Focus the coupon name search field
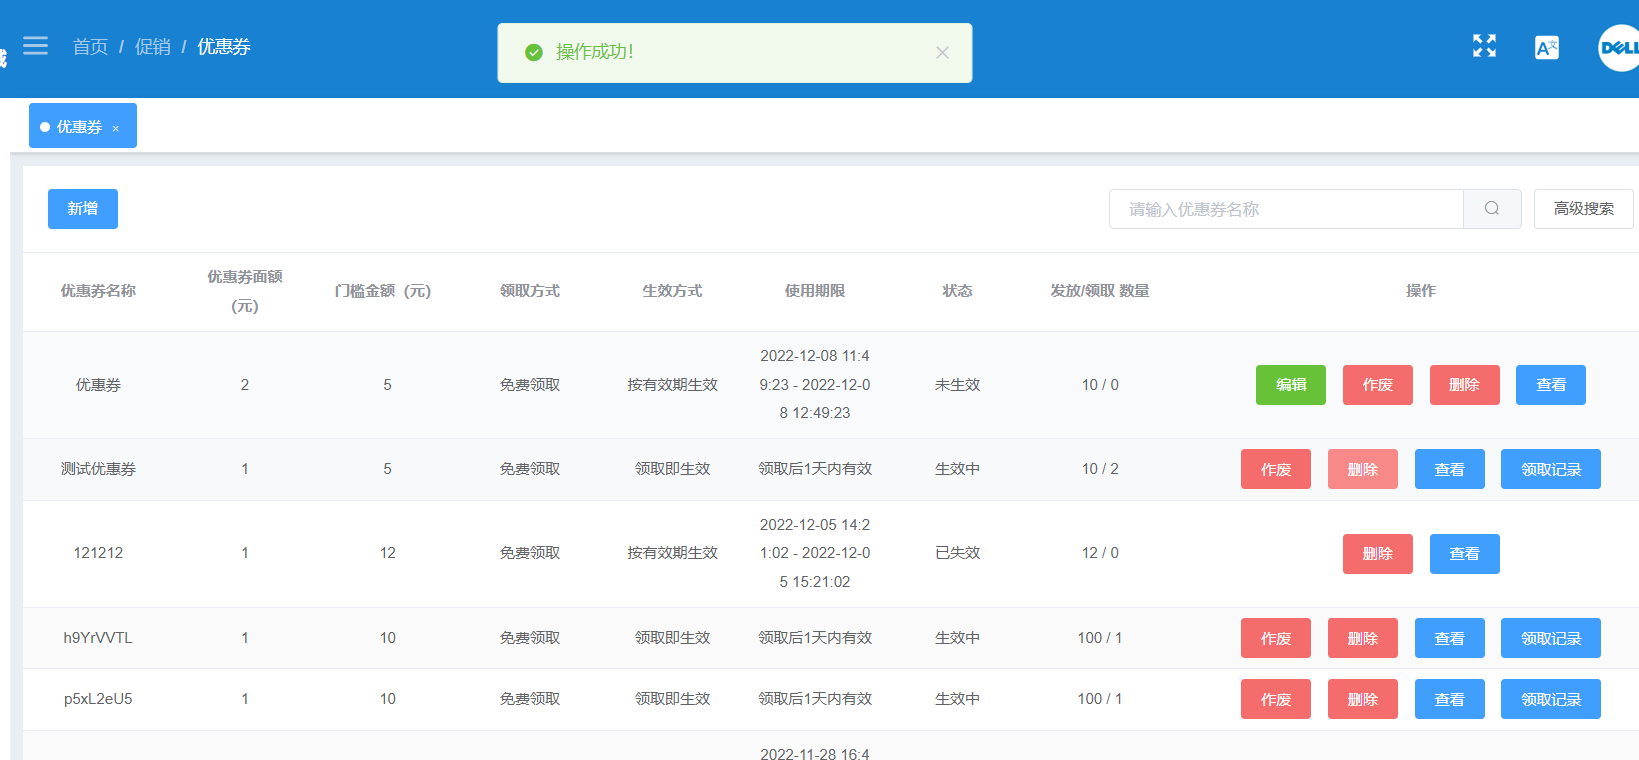The width and height of the screenshot is (1639, 760). 1286,208
